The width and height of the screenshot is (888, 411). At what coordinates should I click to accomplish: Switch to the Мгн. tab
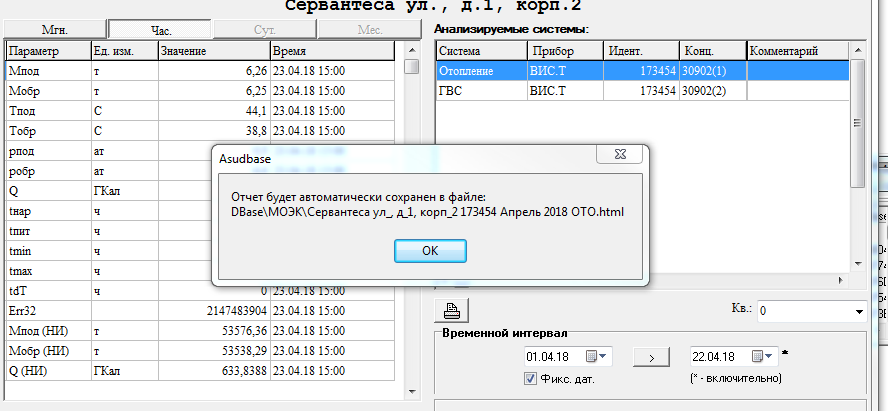(x=54, y=30)
